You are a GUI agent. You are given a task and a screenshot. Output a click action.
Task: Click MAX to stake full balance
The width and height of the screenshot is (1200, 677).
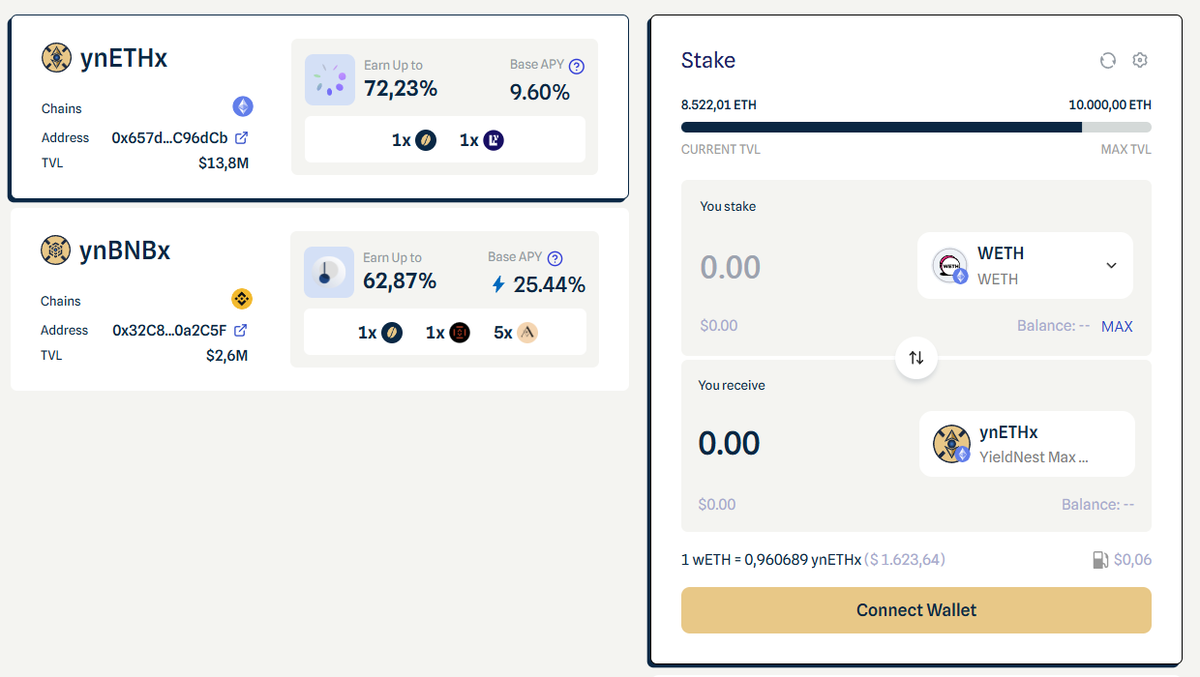1116,326
